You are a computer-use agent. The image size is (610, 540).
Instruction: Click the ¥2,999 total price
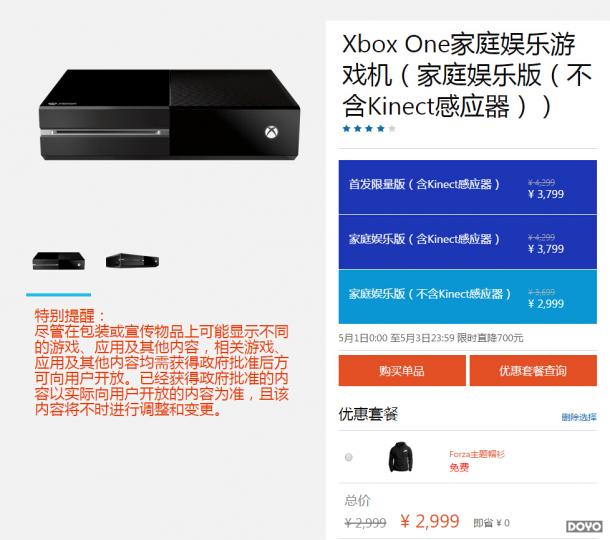429,521
